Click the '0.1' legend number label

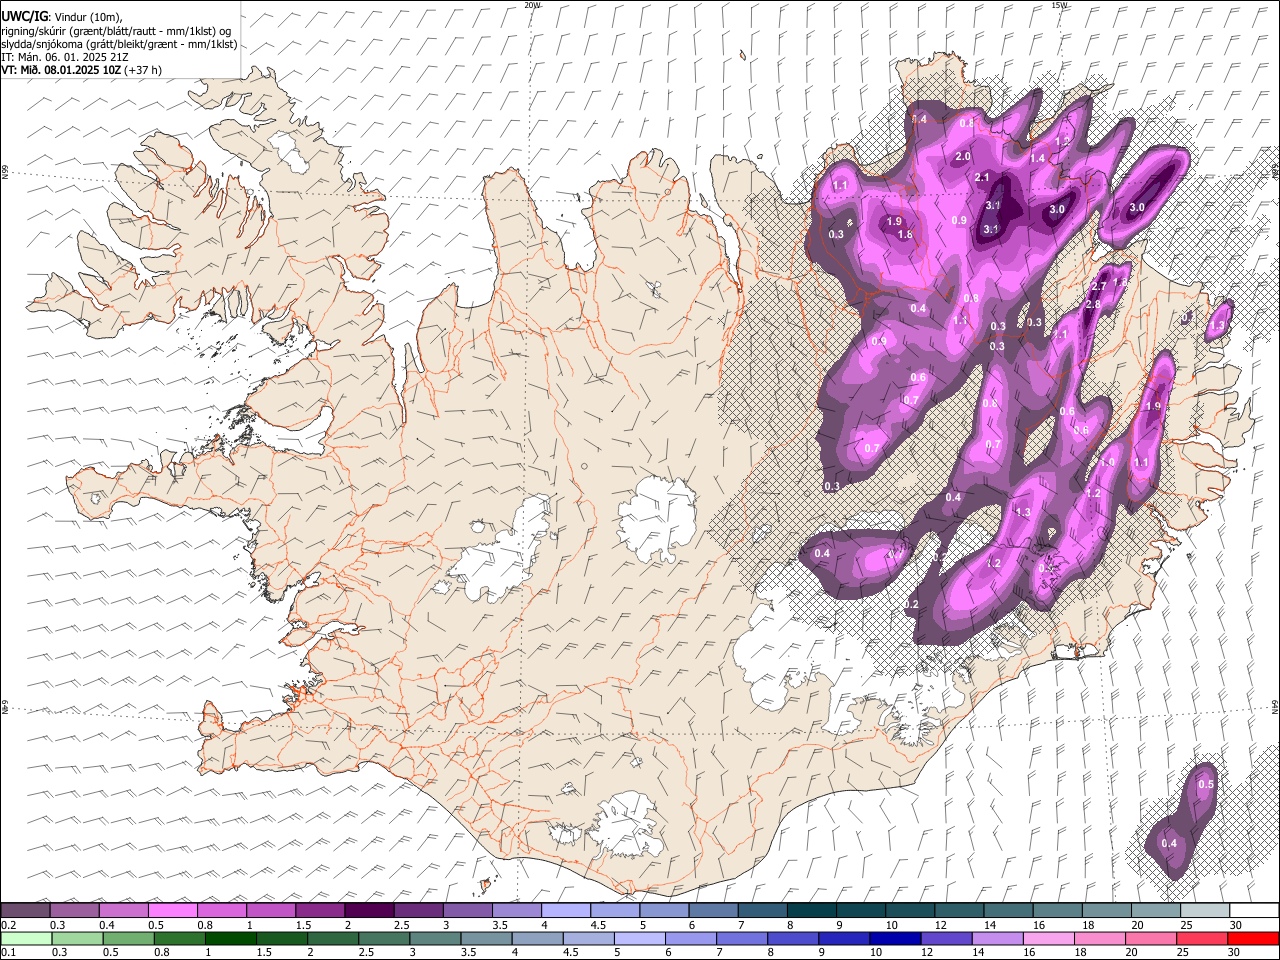click(x=7, y=953)
